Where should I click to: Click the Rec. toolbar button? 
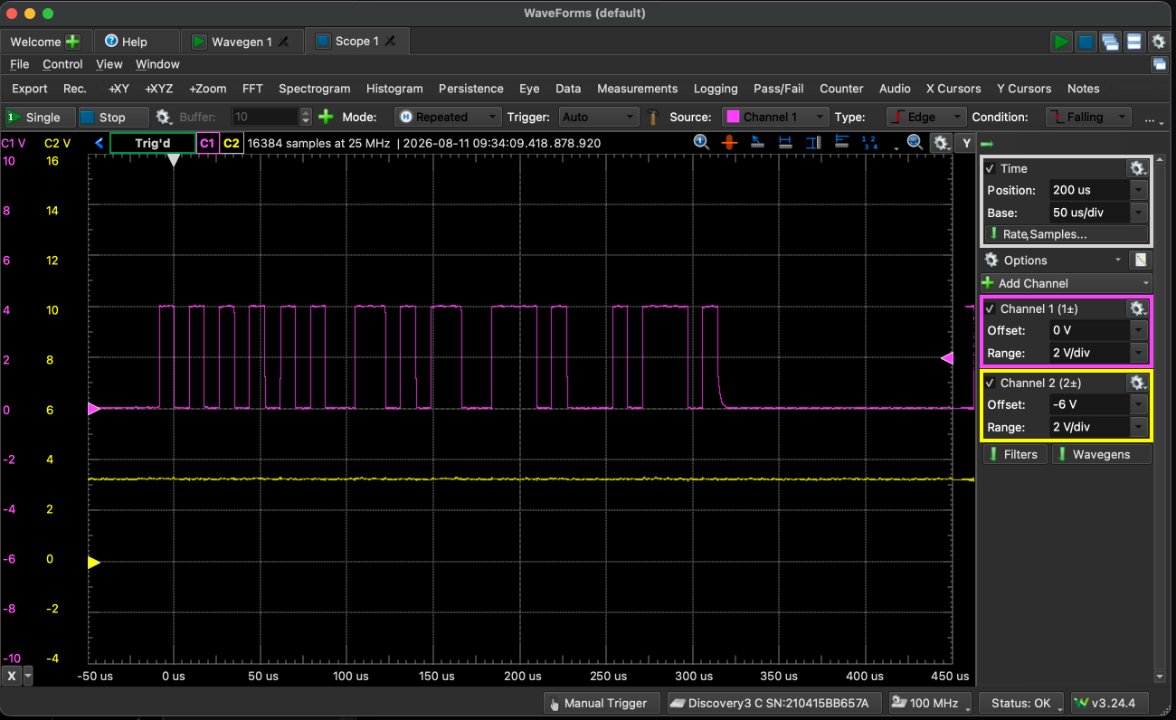click(74, 88)
